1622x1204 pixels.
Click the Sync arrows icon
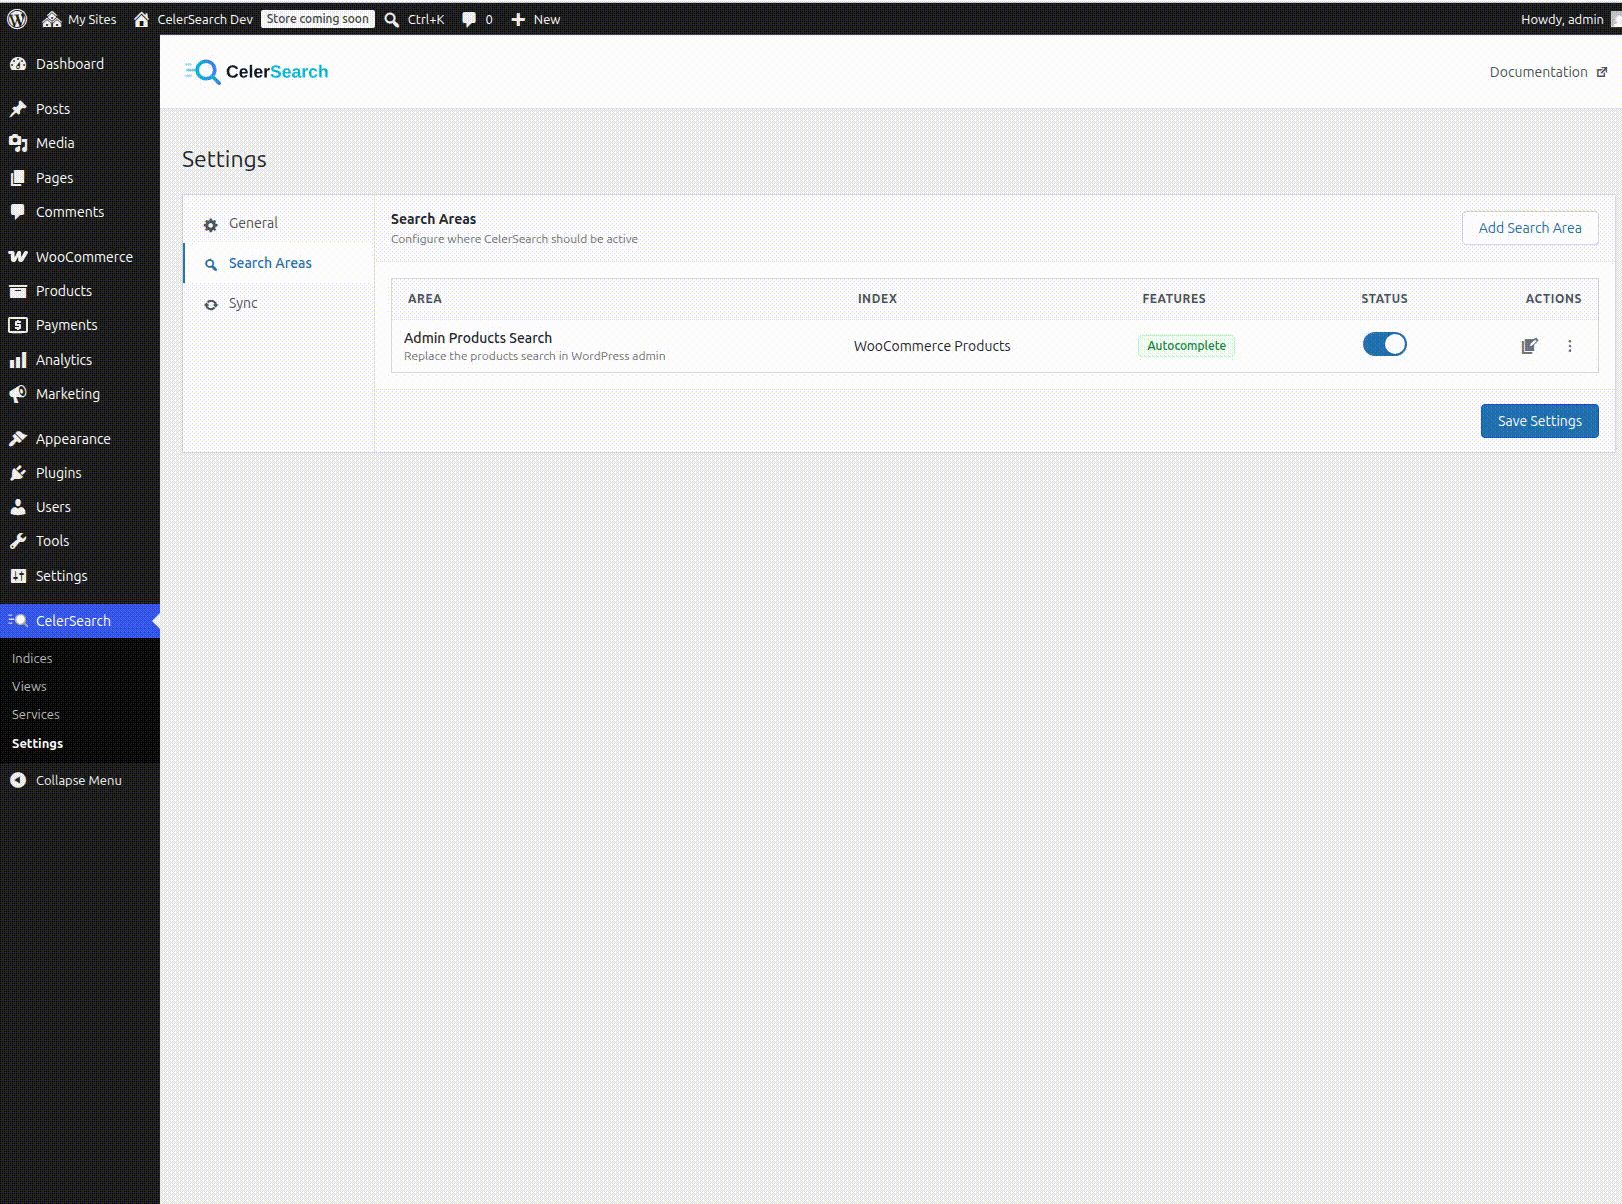tap(211, 305)
